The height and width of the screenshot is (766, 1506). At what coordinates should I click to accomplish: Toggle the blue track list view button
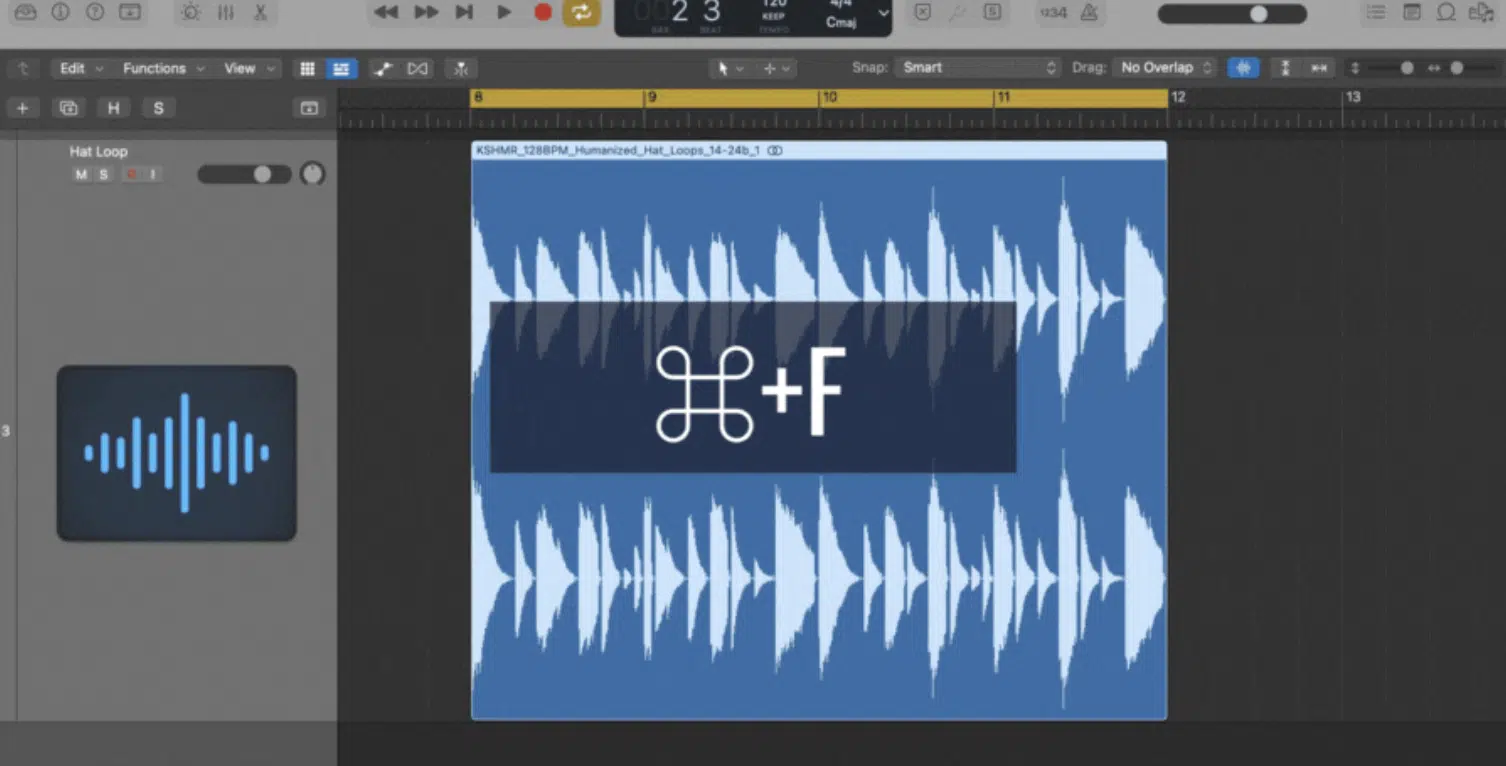(x=341, y=68)
